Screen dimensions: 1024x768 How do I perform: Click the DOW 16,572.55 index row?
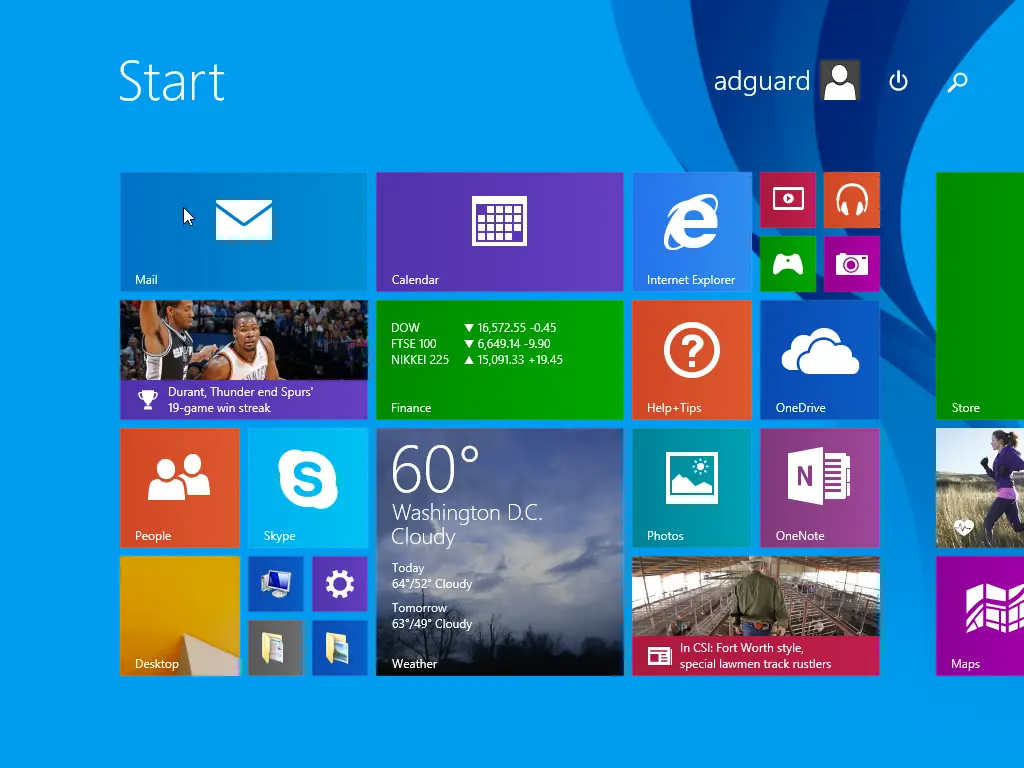[x=473, y=328]
